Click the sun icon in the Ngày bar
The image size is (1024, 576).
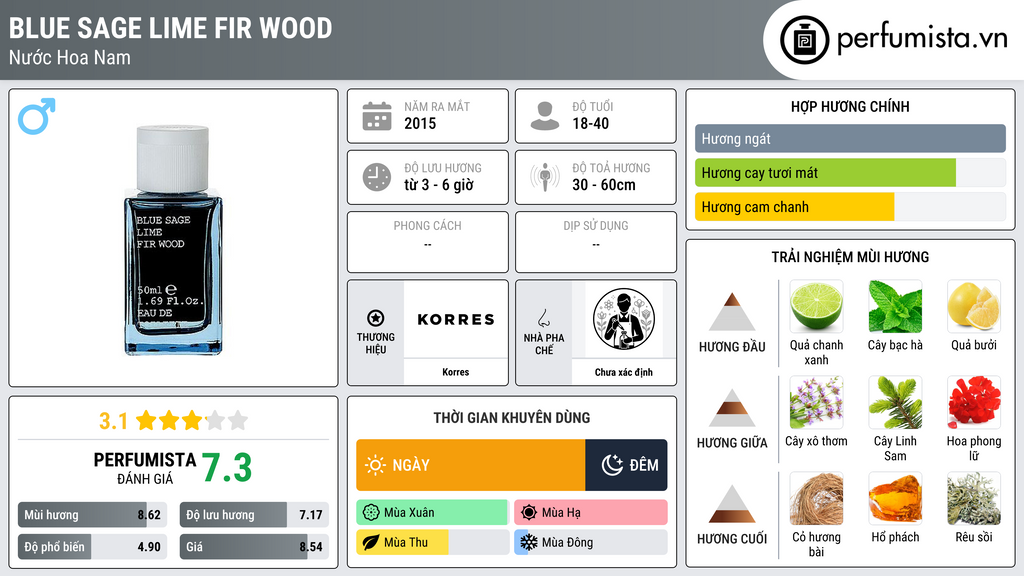coord(376,465)
